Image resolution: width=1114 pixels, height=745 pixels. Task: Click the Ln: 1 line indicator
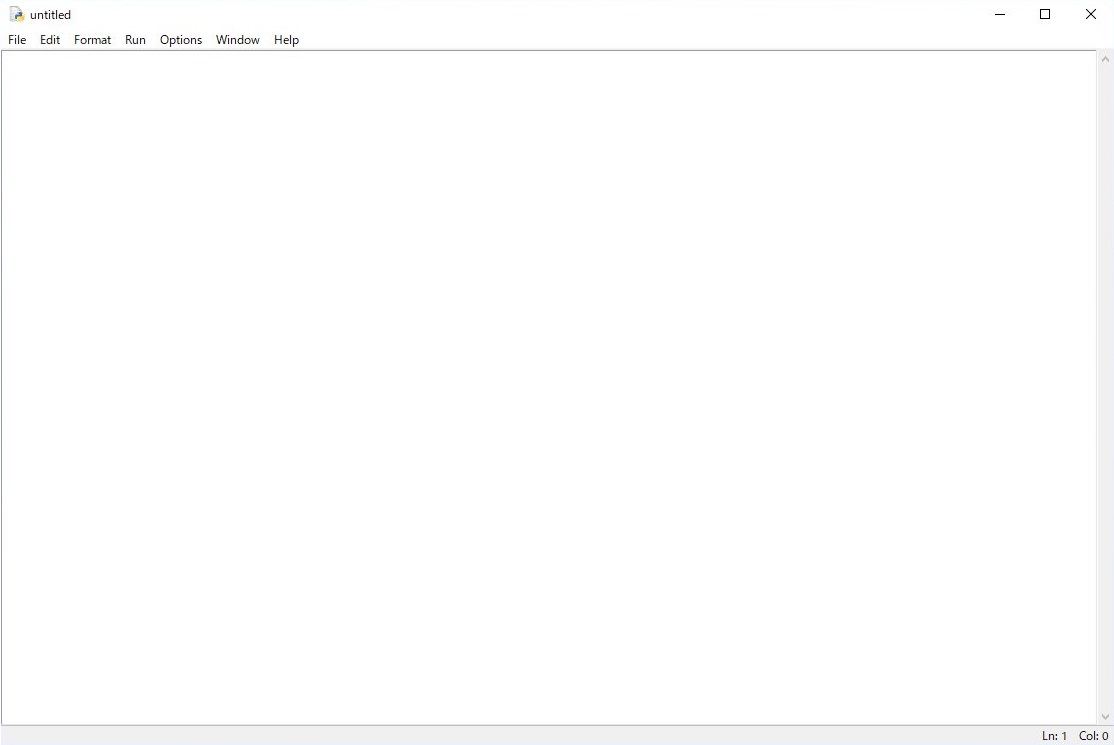point(1054,736)
